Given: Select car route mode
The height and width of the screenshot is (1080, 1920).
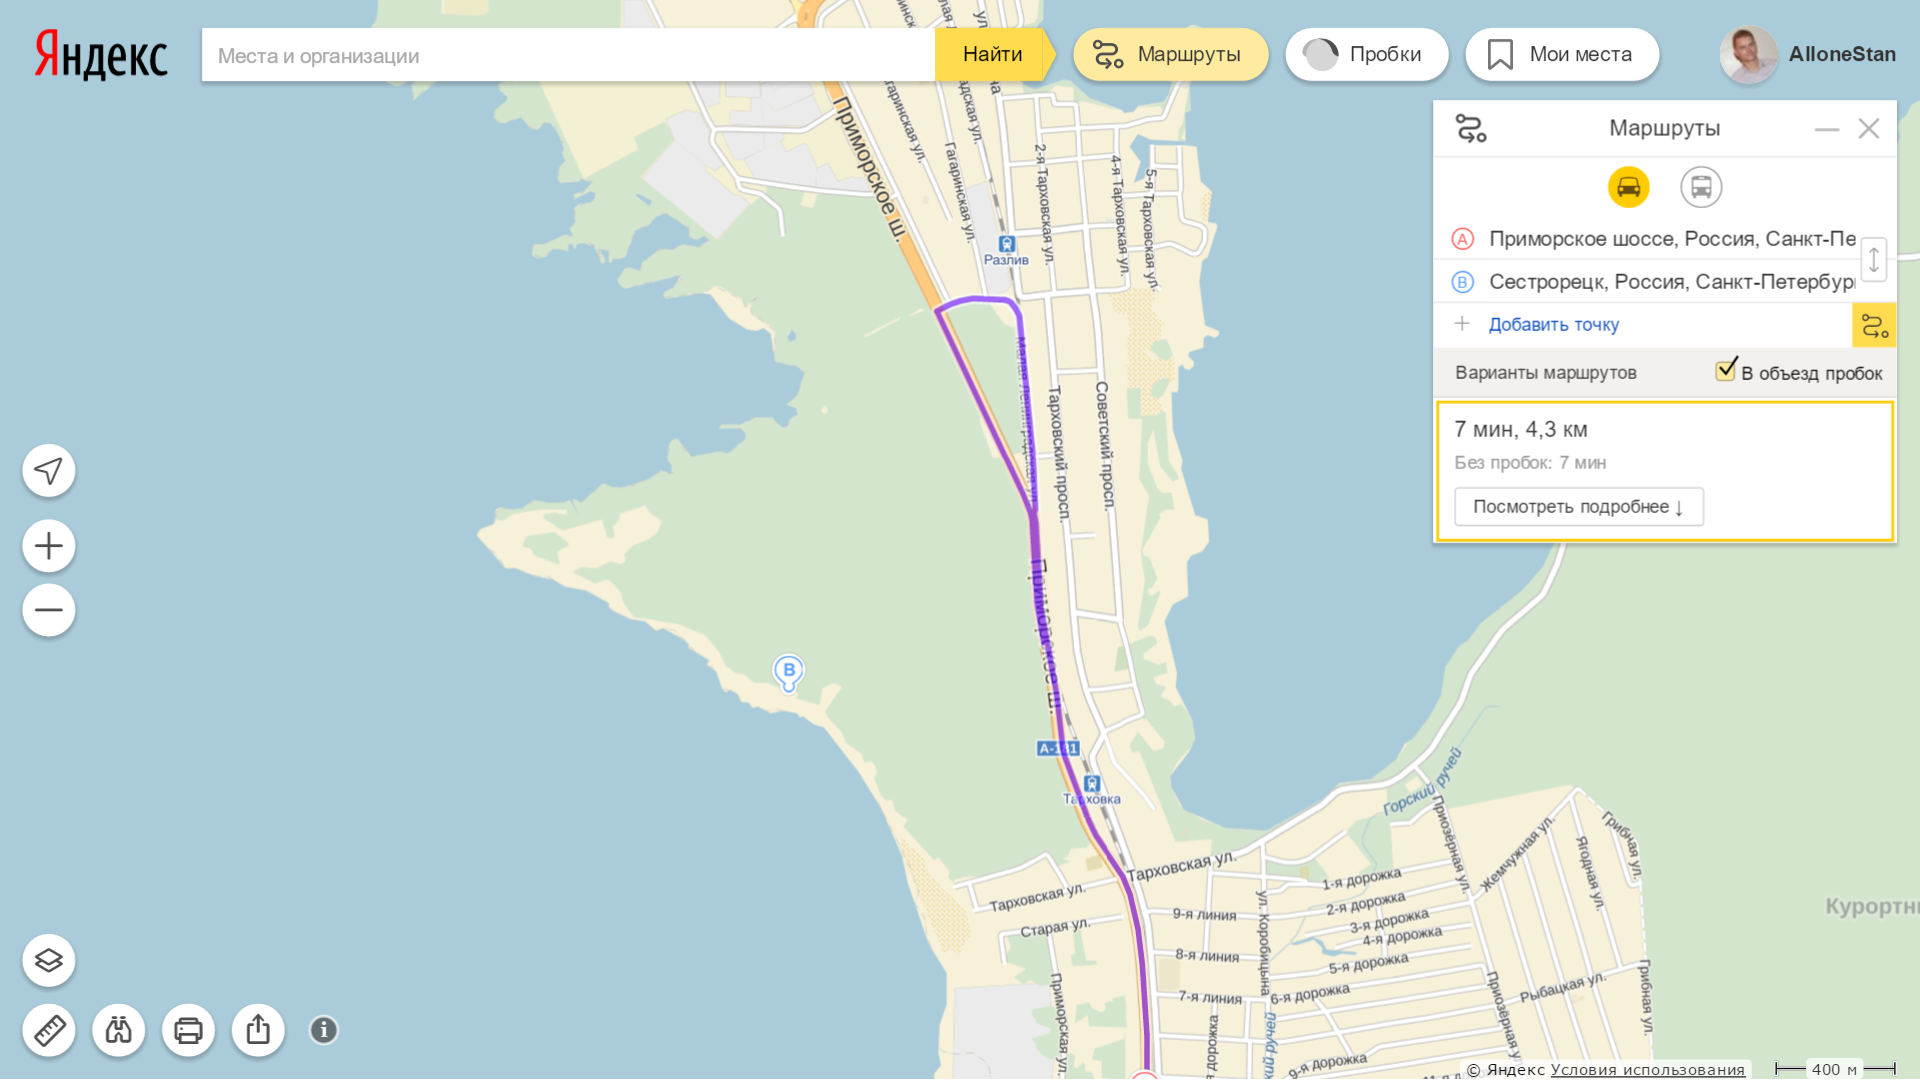Looking at the screenshot, I should [1629, 187].
